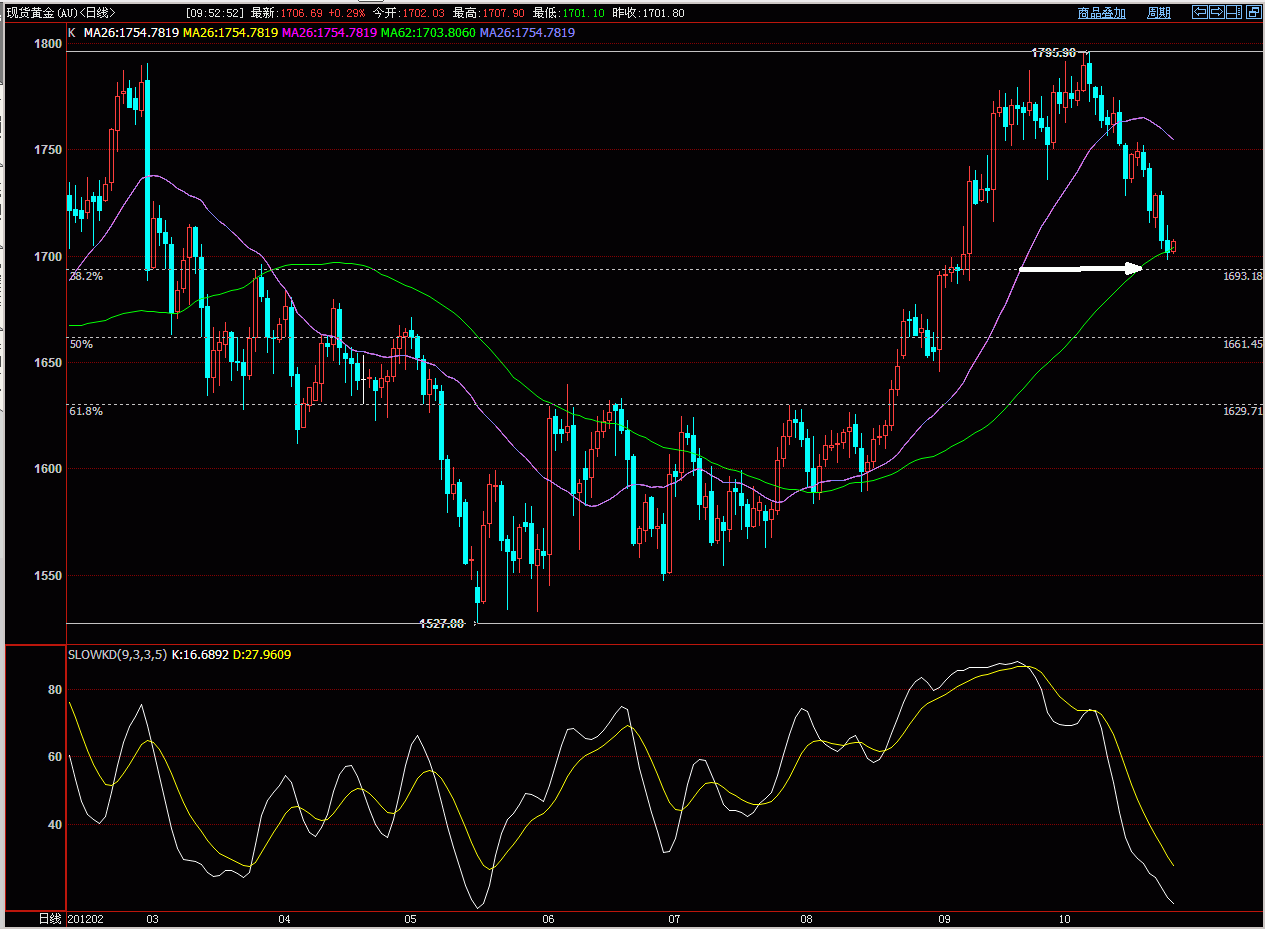Click the 38.2% Fibonacci level label
1265x929 pixels.
[85, 276]
